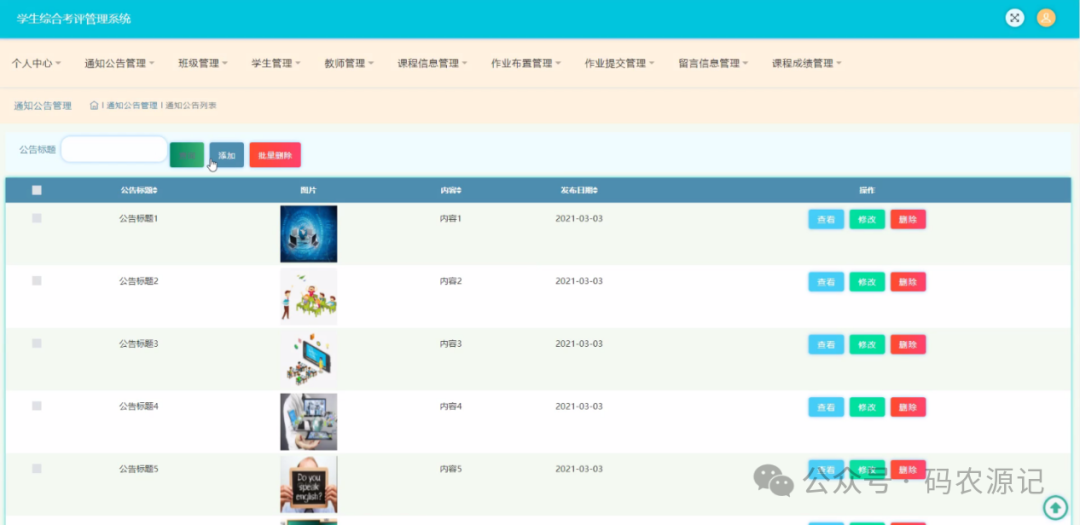This screenshot has width=1080, height=525.
Task: Sort by 发布日期 column header
Action: coord(579,190)
